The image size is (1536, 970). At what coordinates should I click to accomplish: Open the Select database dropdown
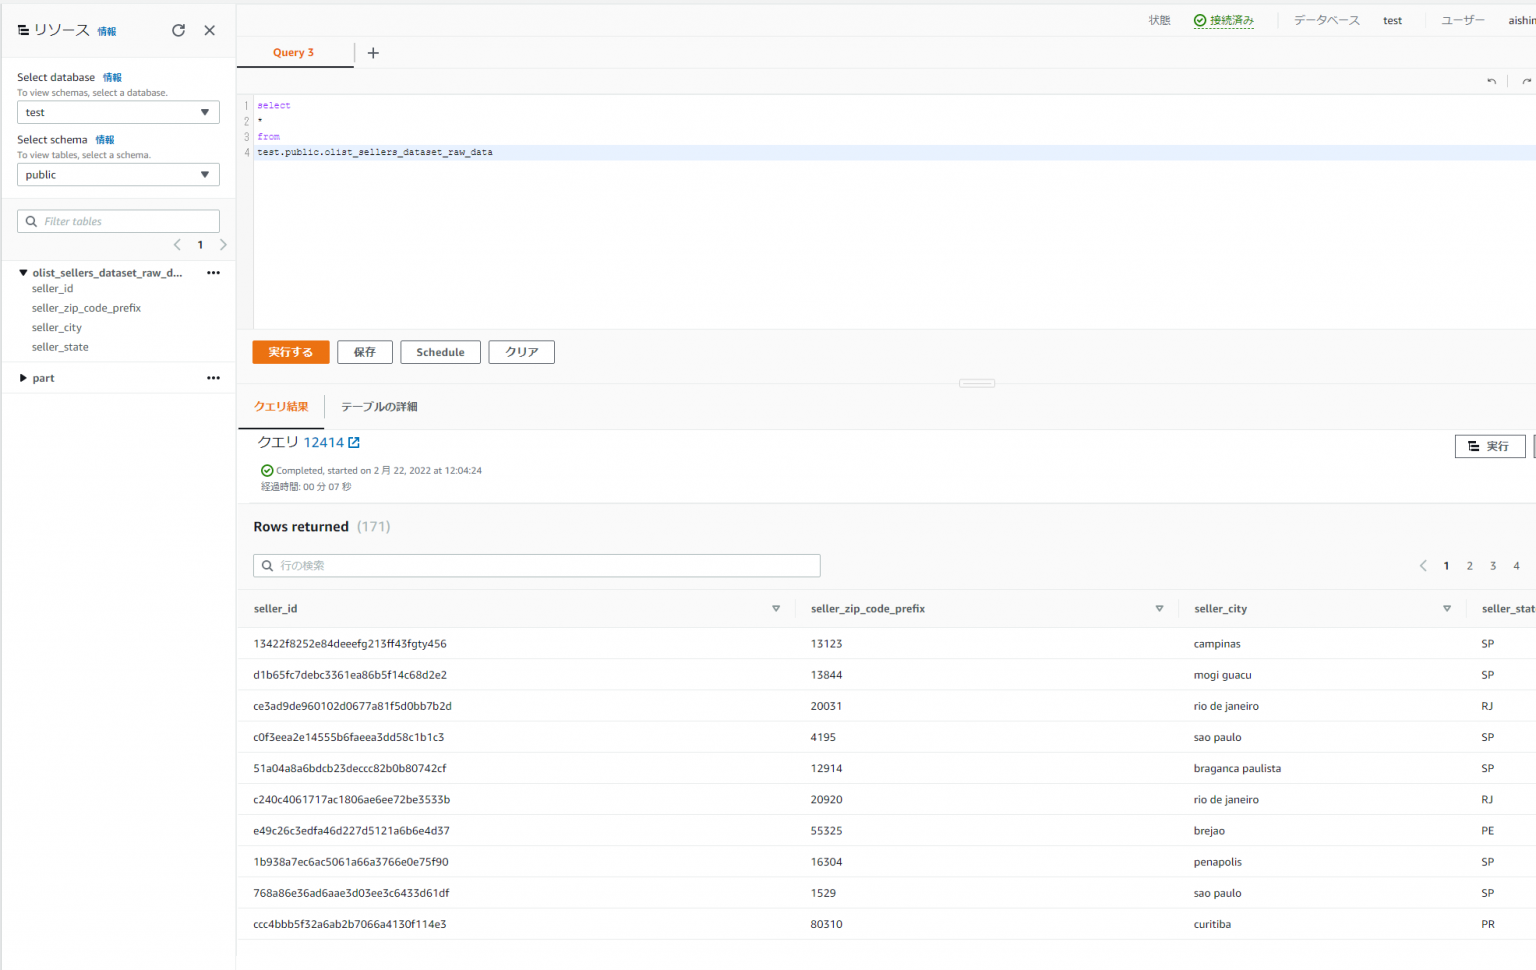(118, 113)
